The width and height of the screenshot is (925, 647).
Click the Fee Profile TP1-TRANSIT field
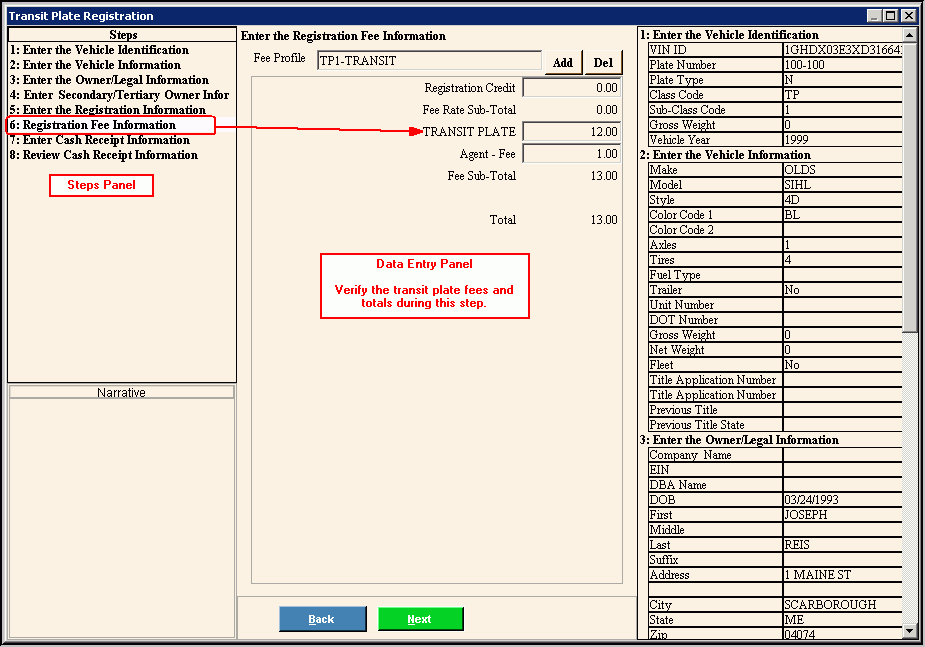429,61
